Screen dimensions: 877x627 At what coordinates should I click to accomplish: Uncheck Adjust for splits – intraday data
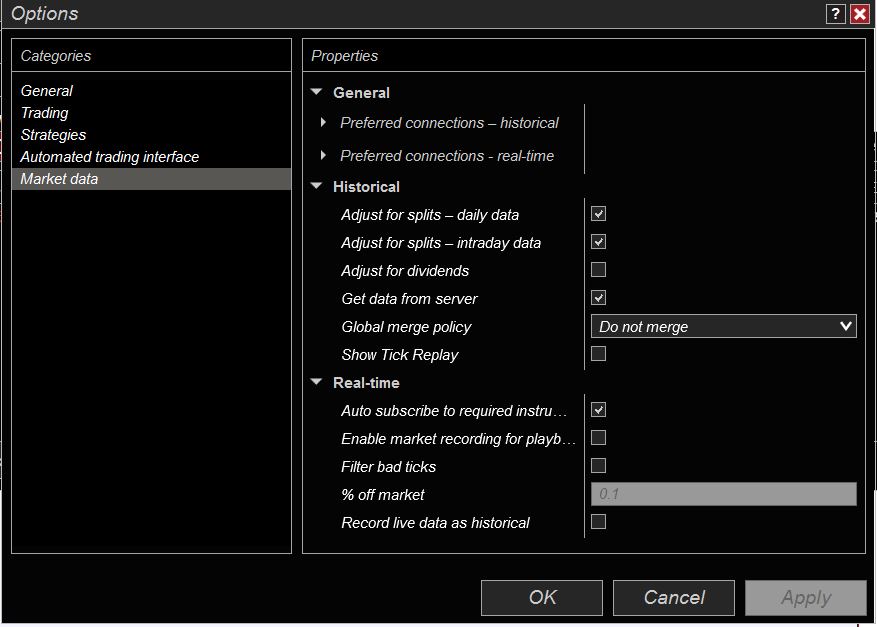(x=598, y=242)
